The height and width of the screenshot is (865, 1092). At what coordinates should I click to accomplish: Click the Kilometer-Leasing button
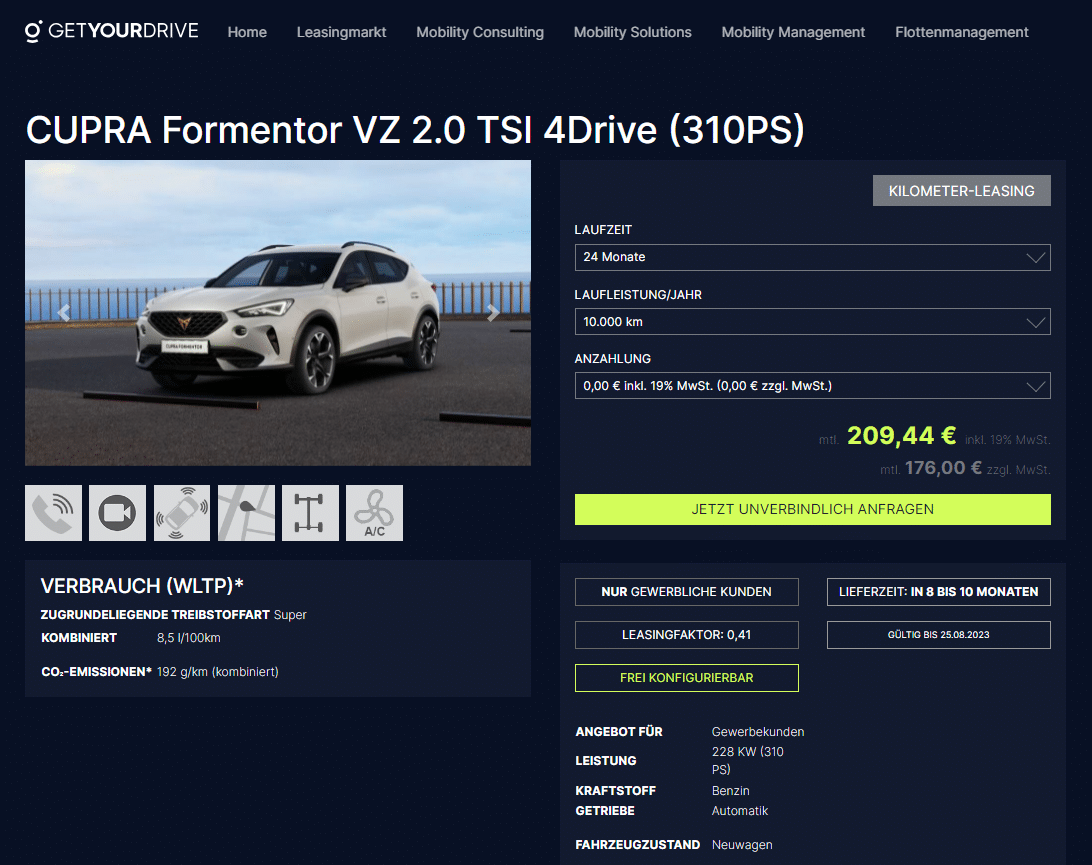[x=962, y=191]
